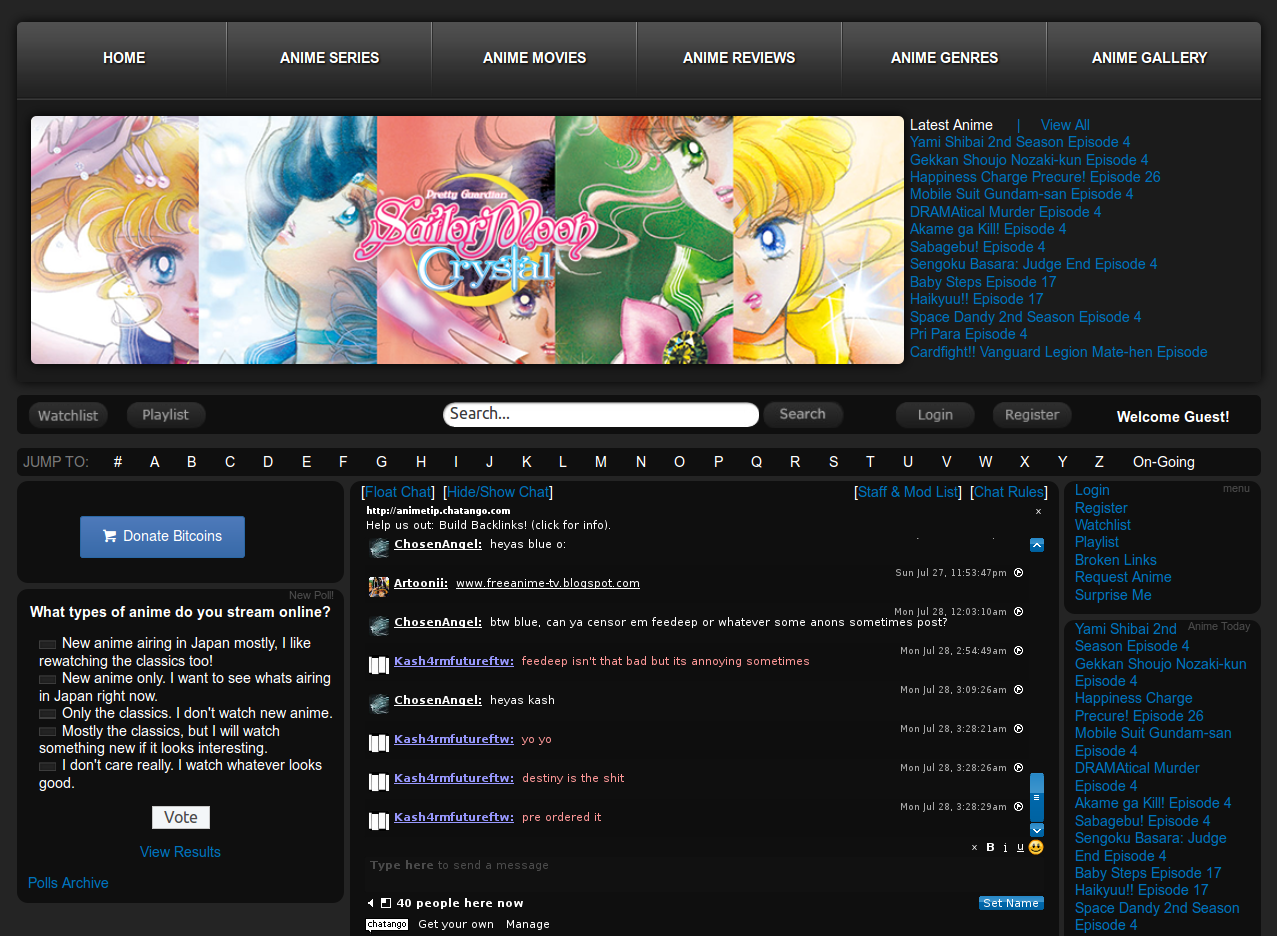Click the Set Name button in chat
1277x936 pixels.
pyautogui.click(x=1011, y=903)
